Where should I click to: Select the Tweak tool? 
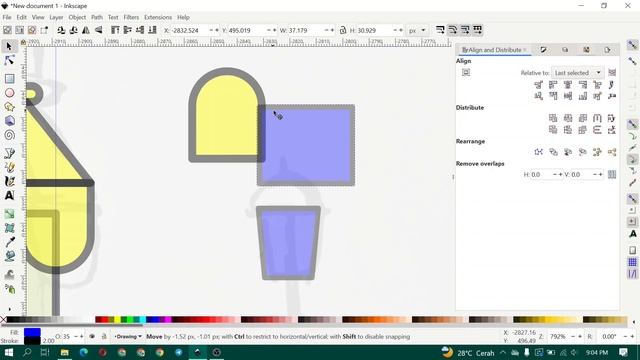click(9, 274)
